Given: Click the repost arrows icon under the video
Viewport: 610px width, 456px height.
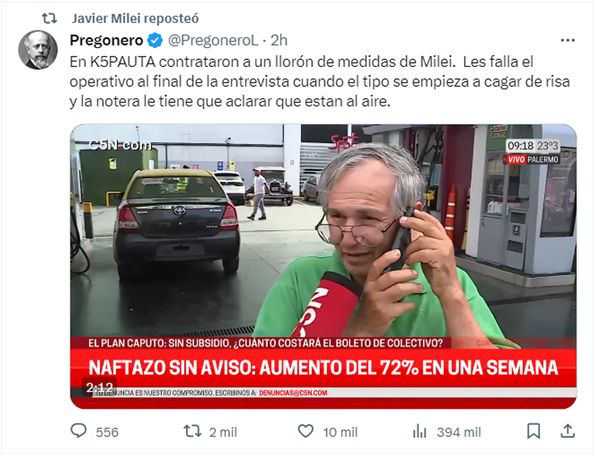Looking at the screenshot, I should (x=192, y=431).
